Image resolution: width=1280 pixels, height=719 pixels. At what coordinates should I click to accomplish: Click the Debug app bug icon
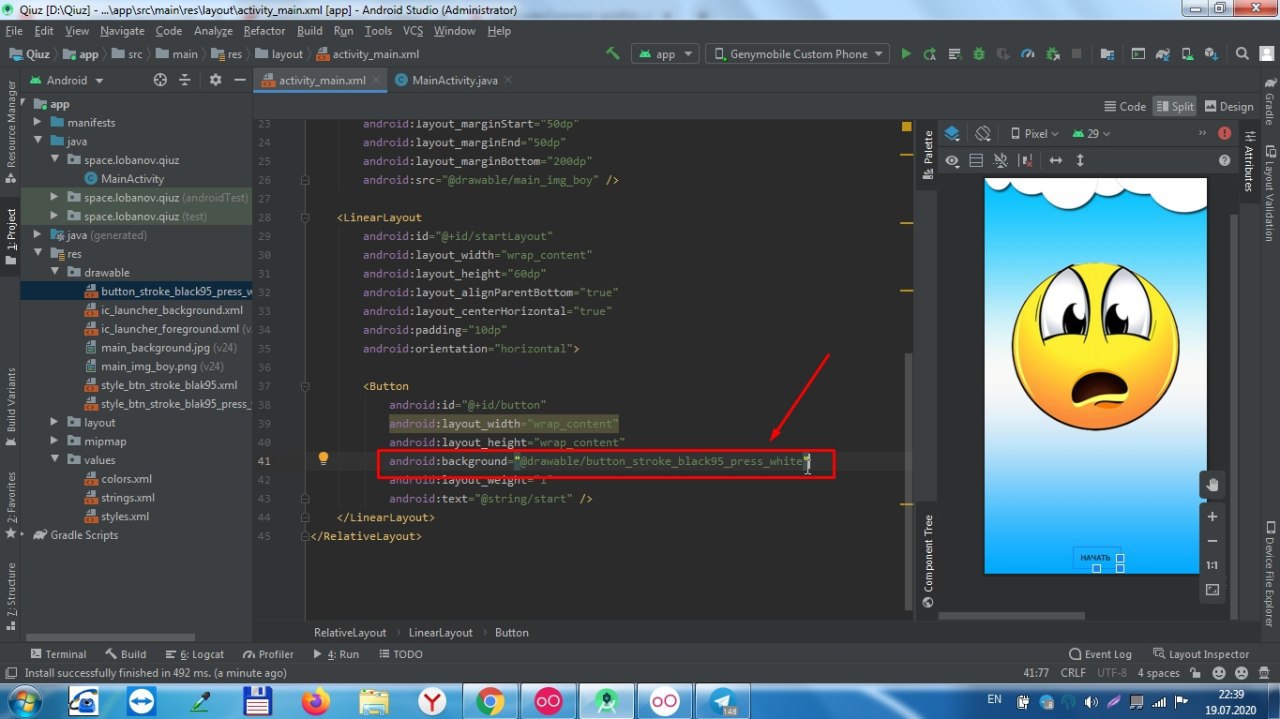tap(978, 54)
